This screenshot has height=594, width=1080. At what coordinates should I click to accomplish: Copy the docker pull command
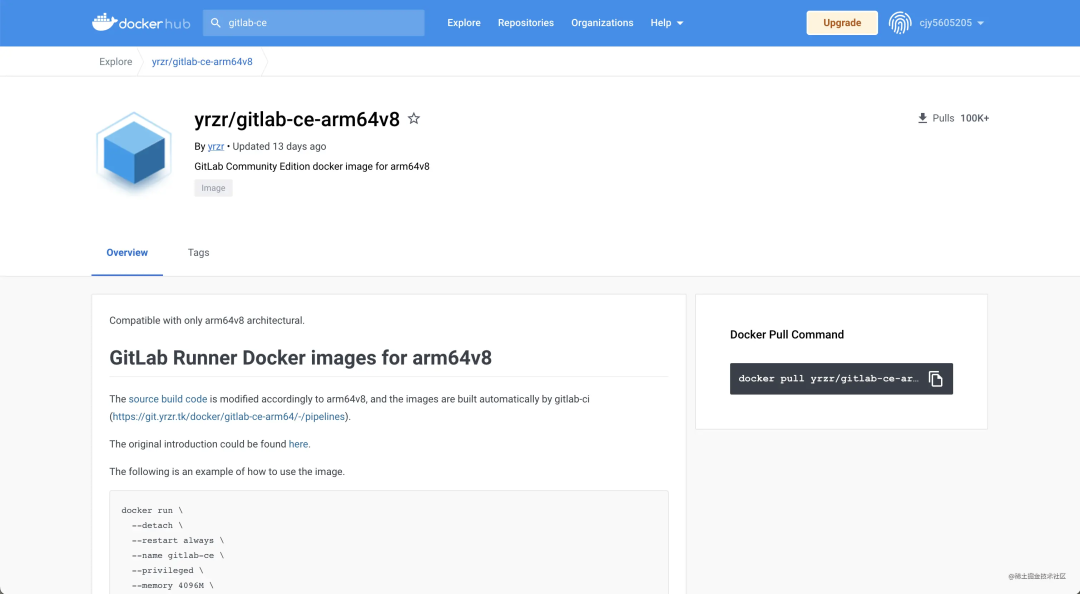click(935, 379)
